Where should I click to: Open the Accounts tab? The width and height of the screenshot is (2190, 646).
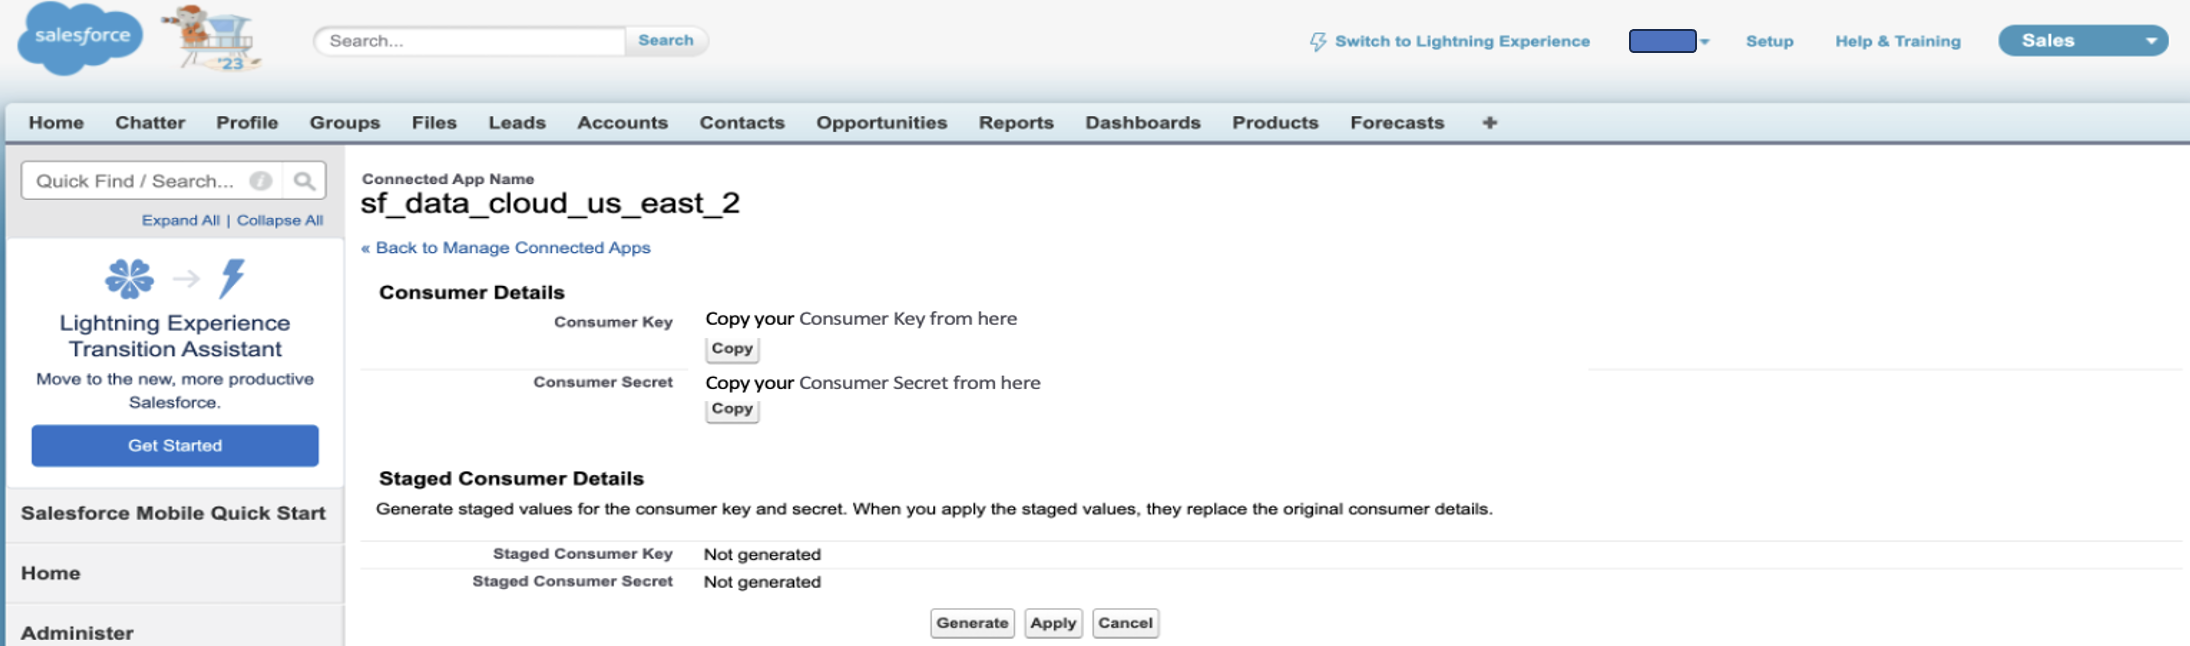pyautogui.click(x=622, y=123)
